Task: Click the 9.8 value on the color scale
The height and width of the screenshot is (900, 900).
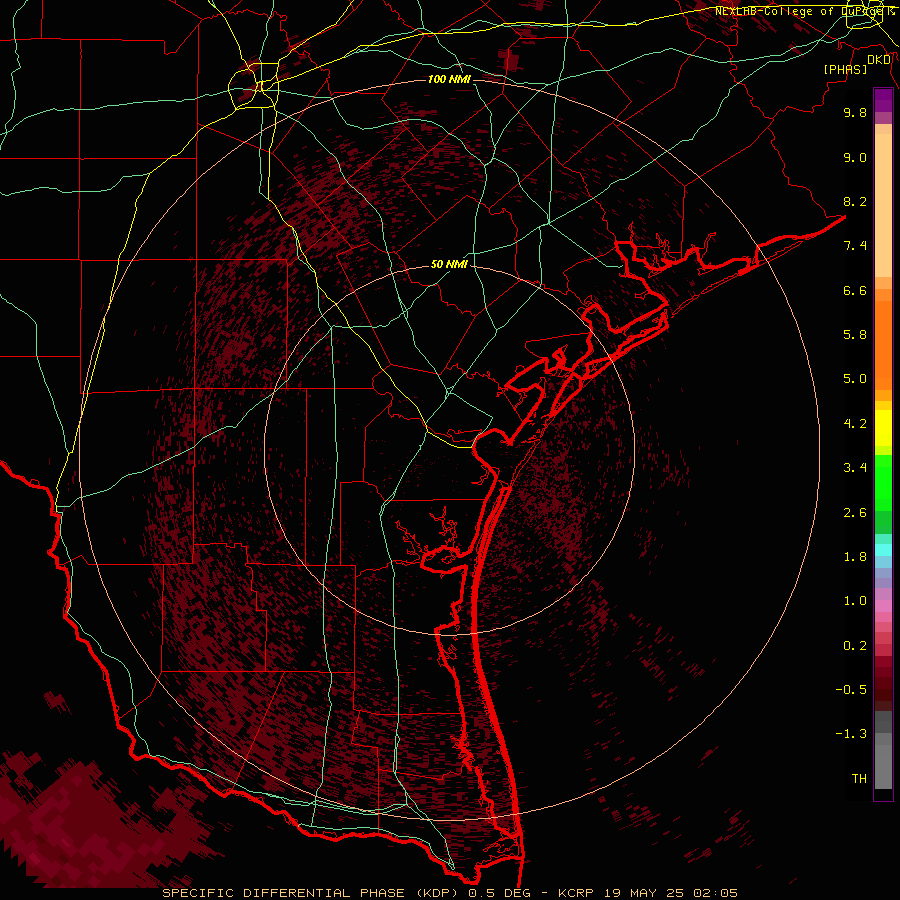Action: tap(855, 112)
